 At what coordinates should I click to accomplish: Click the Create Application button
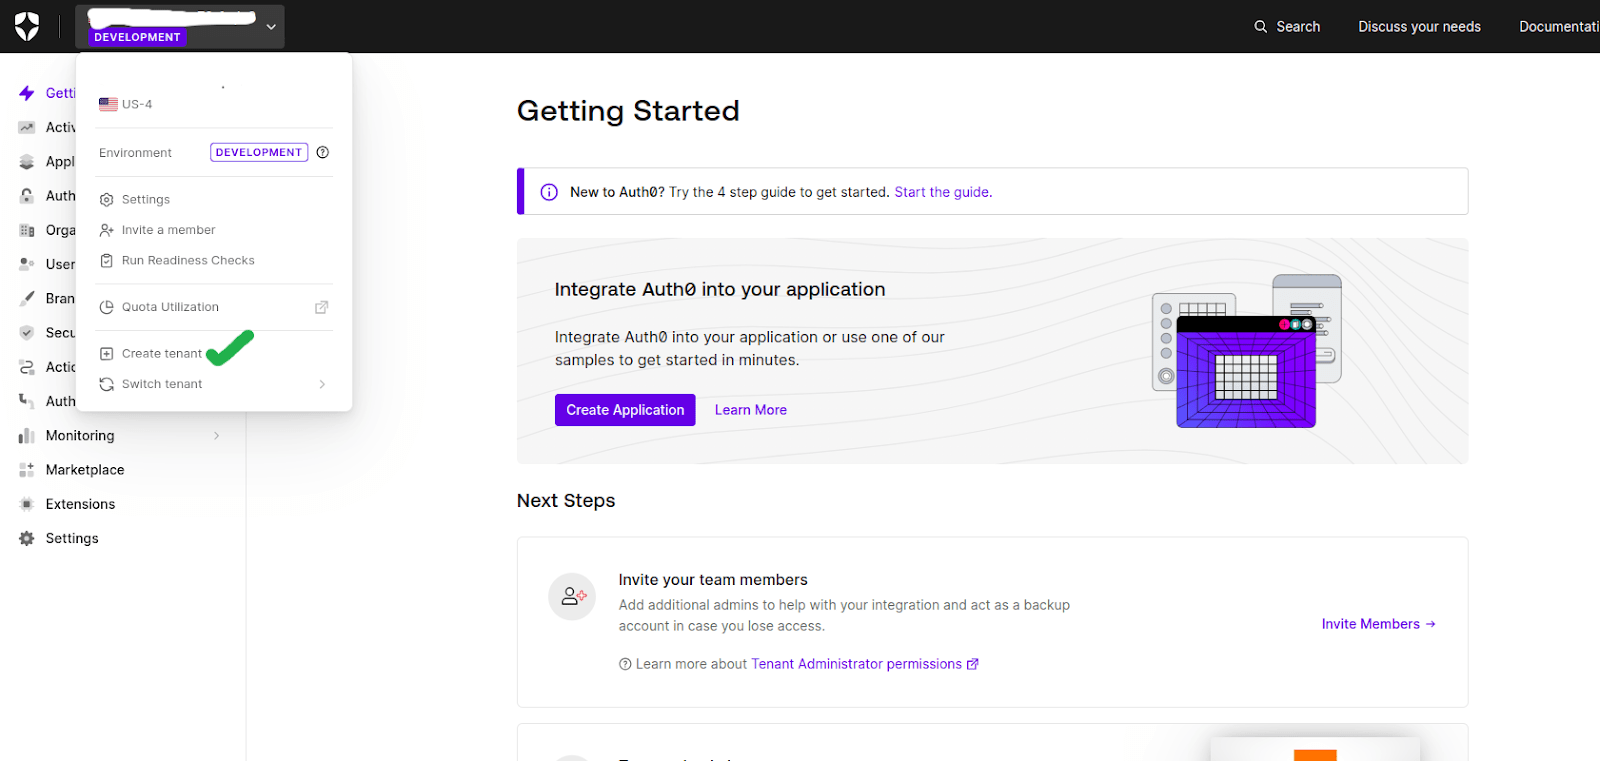pos(625,410)
